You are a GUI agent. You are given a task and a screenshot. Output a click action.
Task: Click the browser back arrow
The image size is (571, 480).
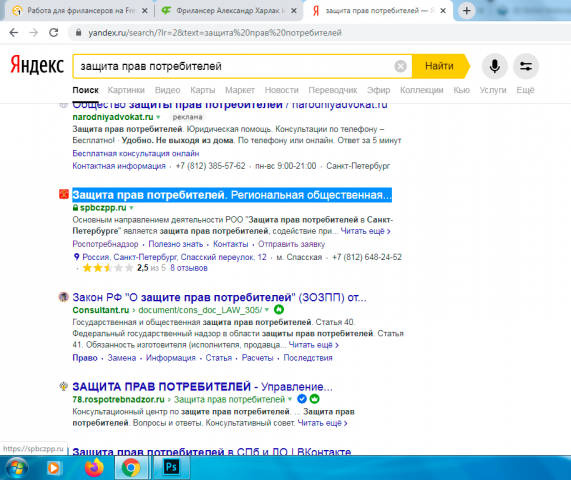[14, 33]
